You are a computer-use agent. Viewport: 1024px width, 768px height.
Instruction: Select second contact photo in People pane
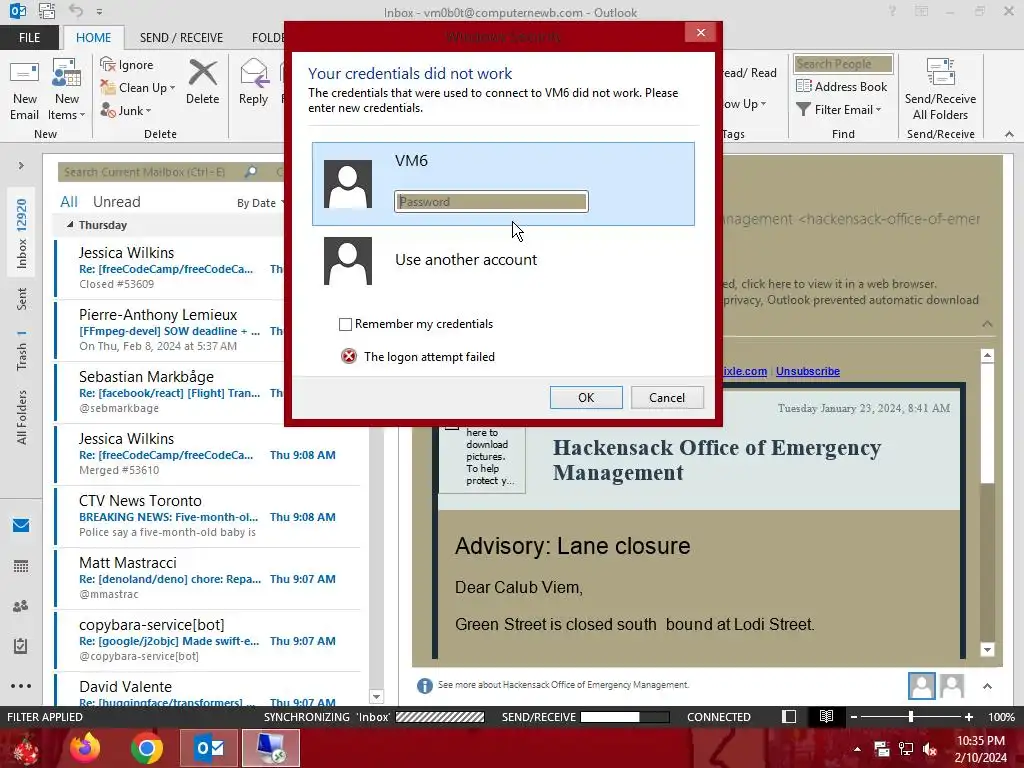(x=952, y=686)
